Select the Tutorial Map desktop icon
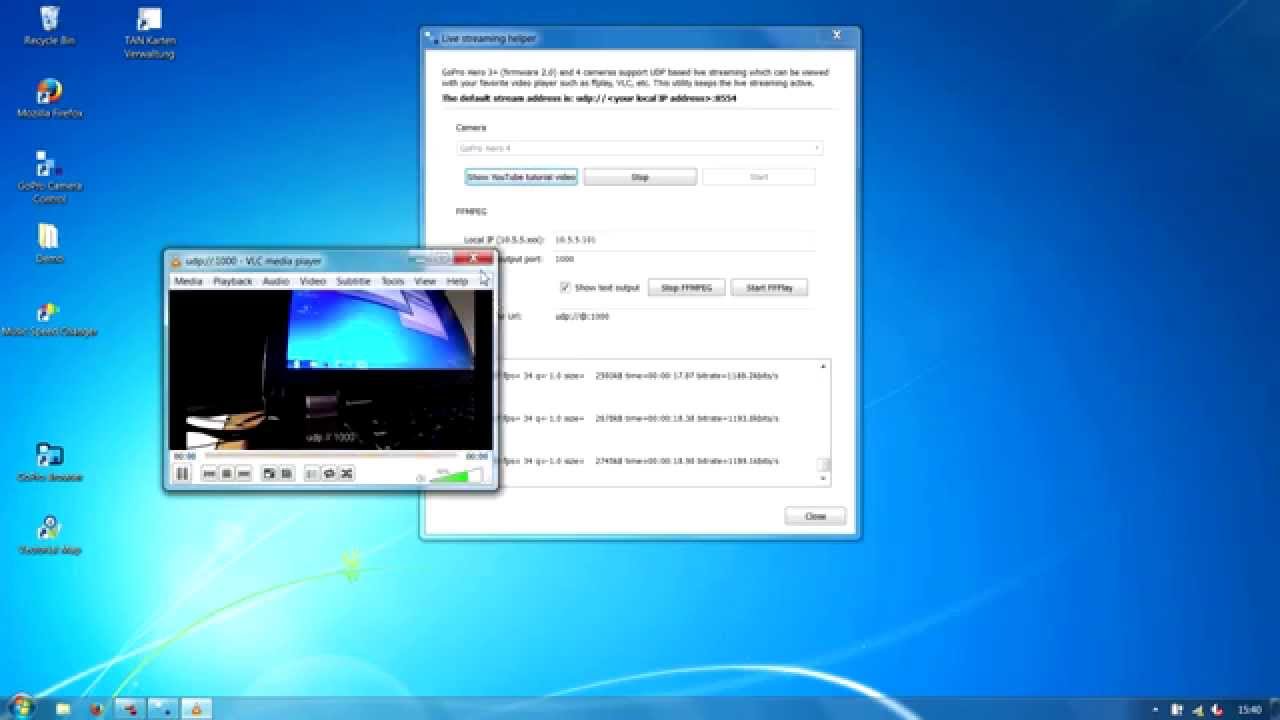This screenshot has width=1280, height=720. tap(49, 535)
